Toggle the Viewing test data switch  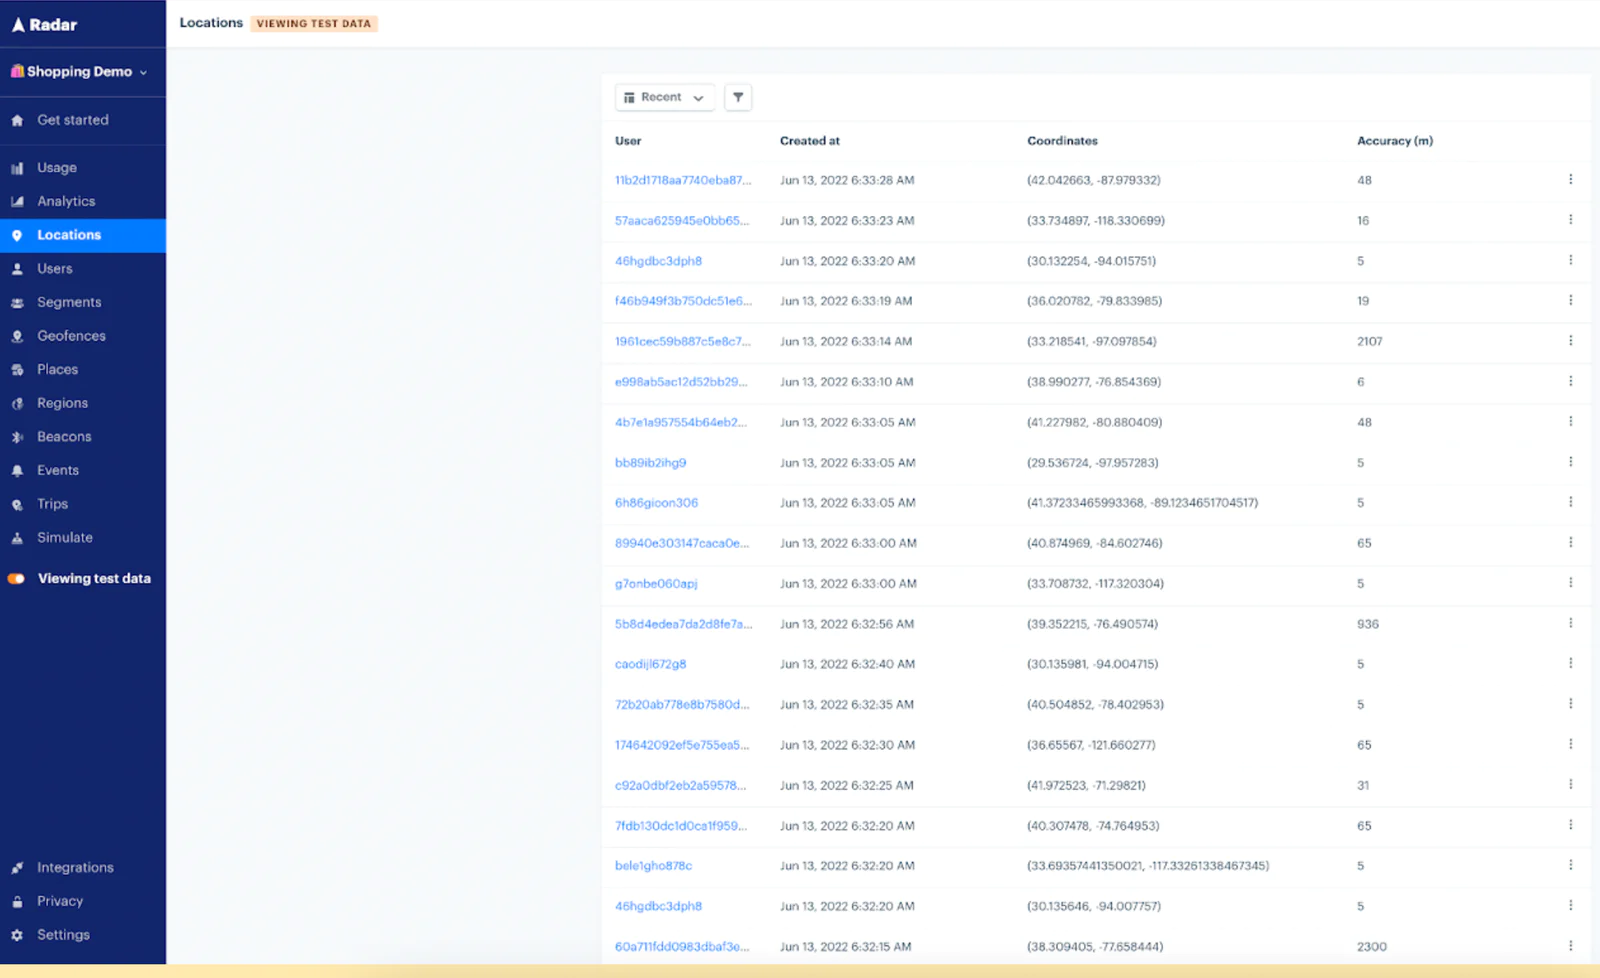17,579
